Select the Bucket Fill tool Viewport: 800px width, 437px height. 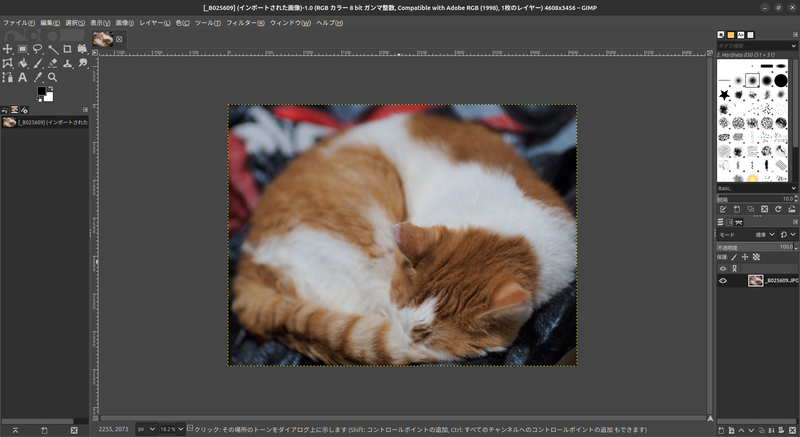point(22,63)
